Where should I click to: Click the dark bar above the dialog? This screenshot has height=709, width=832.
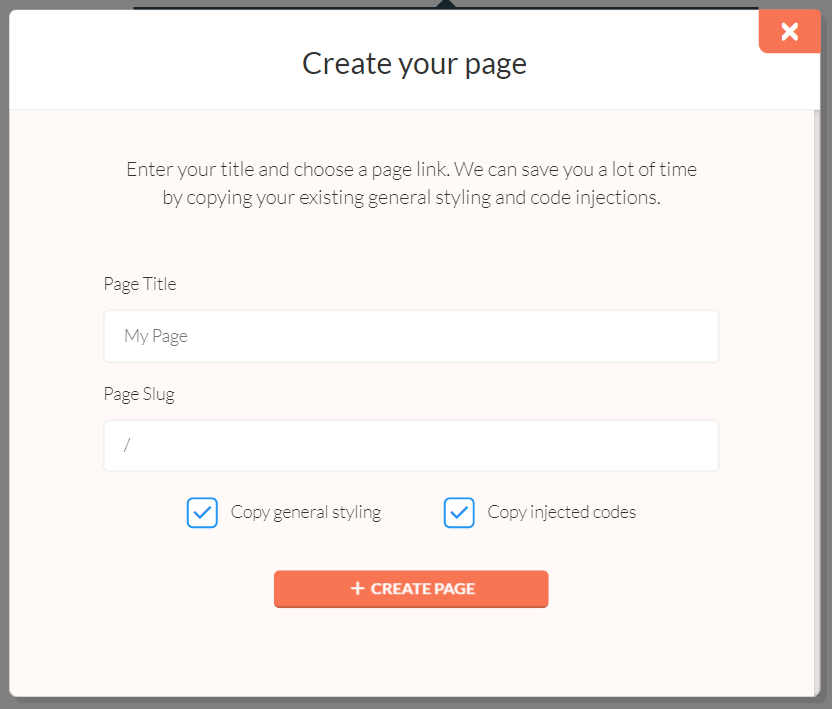(300, 4)
